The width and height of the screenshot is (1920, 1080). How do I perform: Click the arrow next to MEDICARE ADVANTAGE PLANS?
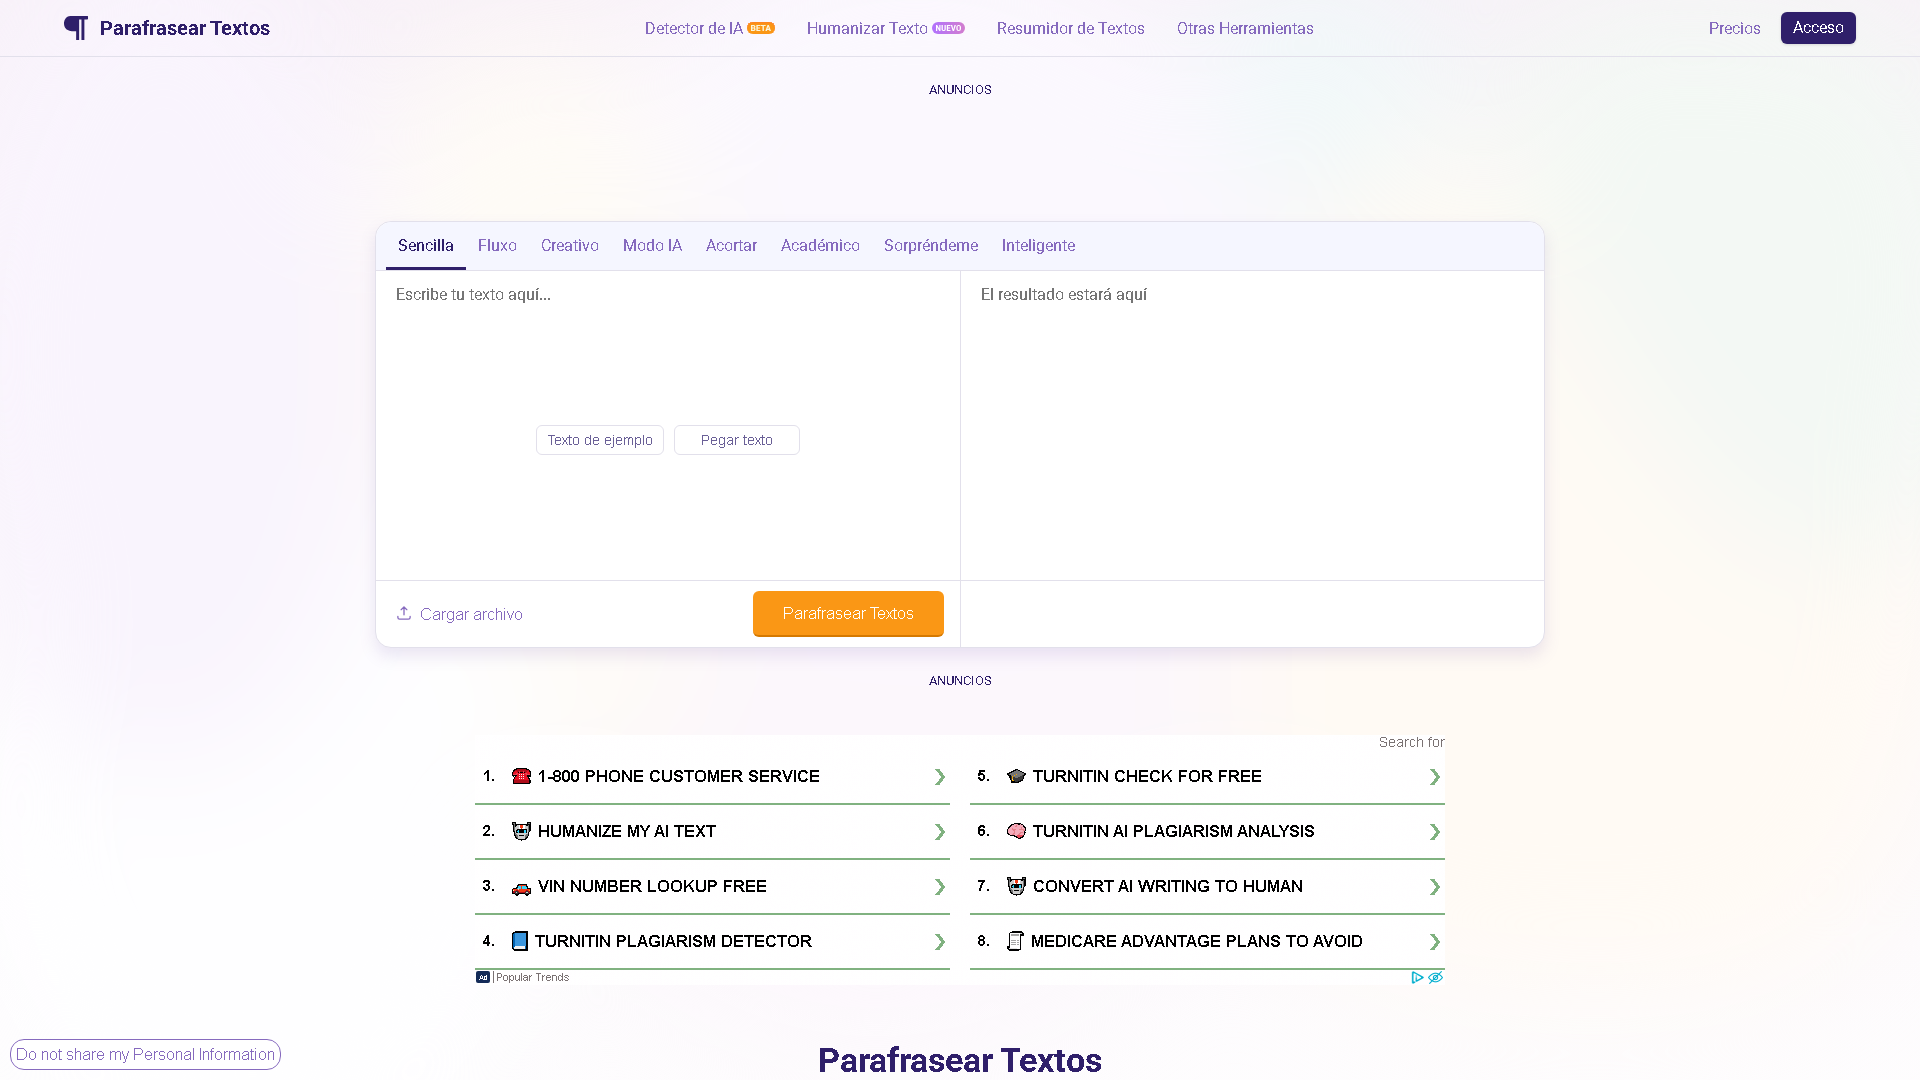[1434, 941]
